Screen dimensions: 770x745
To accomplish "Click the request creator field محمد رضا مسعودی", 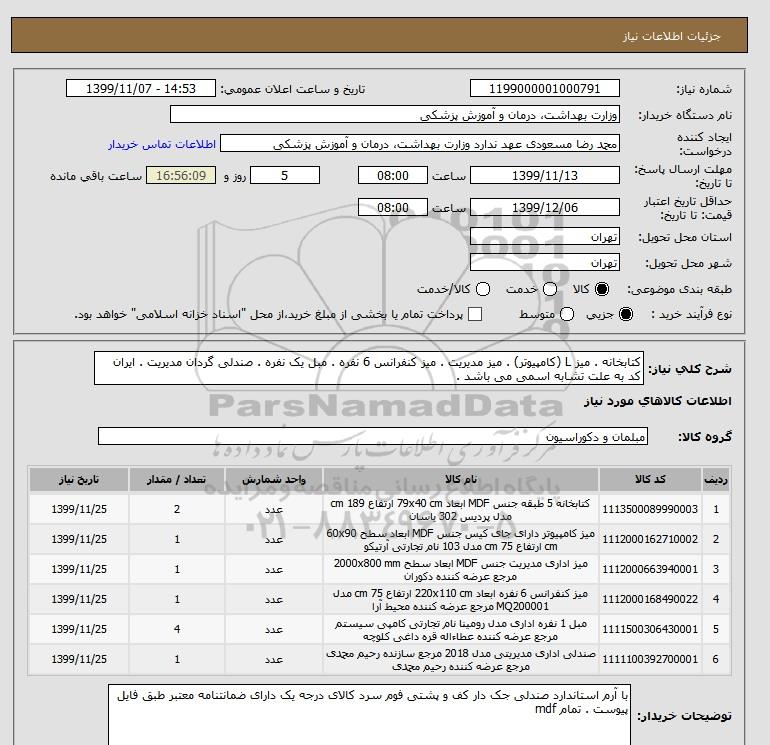I will pyautogui.click(x=420, y=143).
